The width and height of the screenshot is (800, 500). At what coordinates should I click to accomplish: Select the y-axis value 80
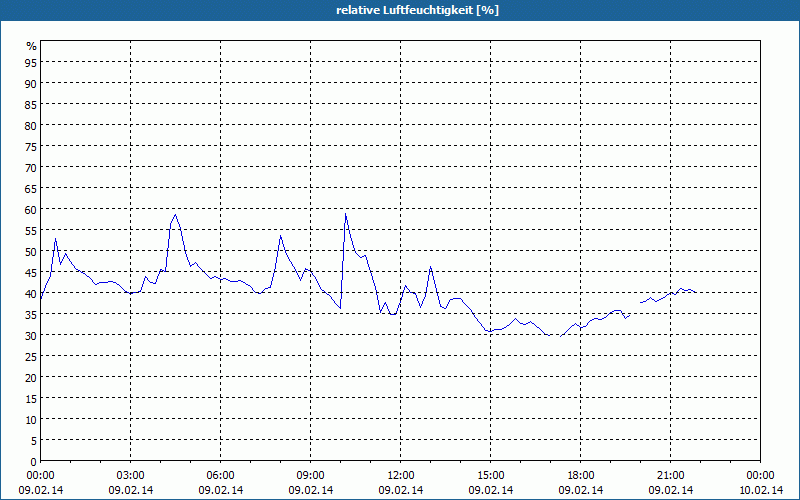point(31,126)
